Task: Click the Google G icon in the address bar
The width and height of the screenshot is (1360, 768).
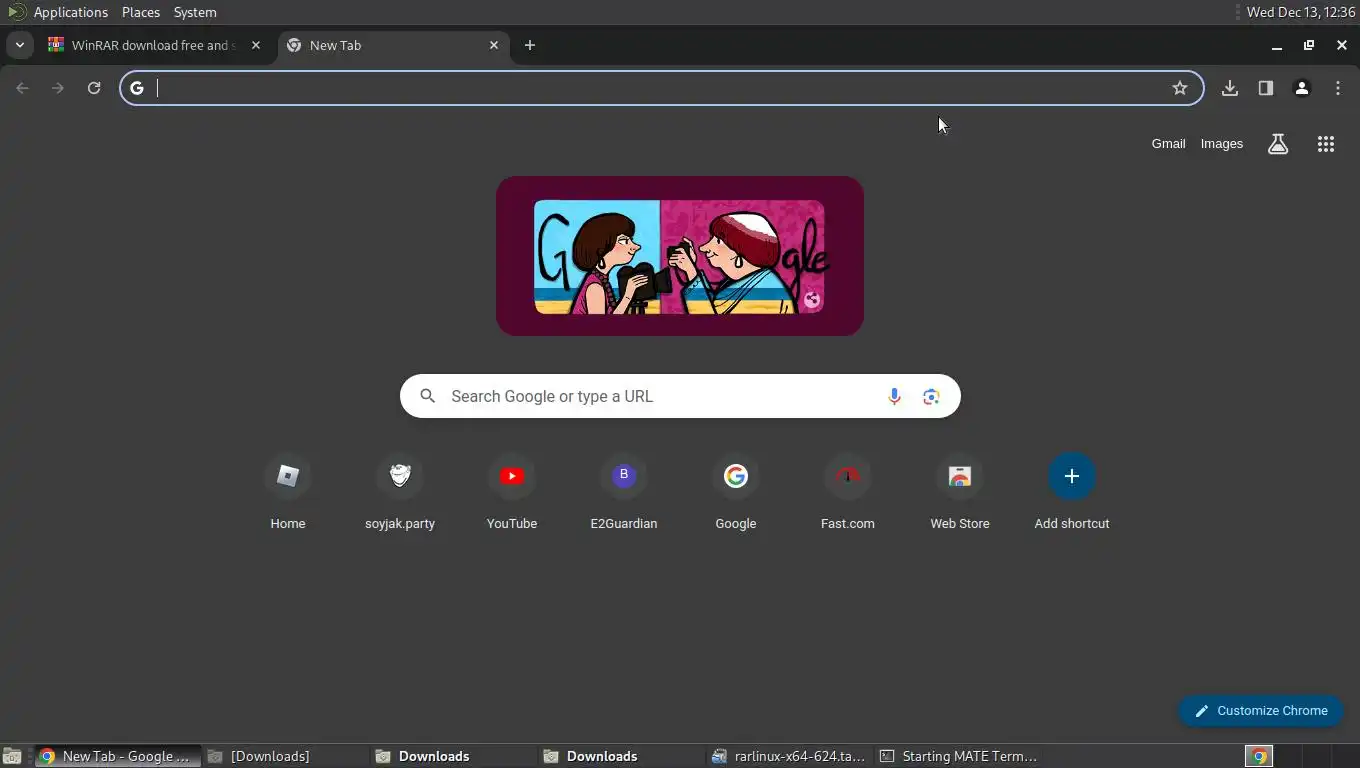Action: (x=137, y=88)
